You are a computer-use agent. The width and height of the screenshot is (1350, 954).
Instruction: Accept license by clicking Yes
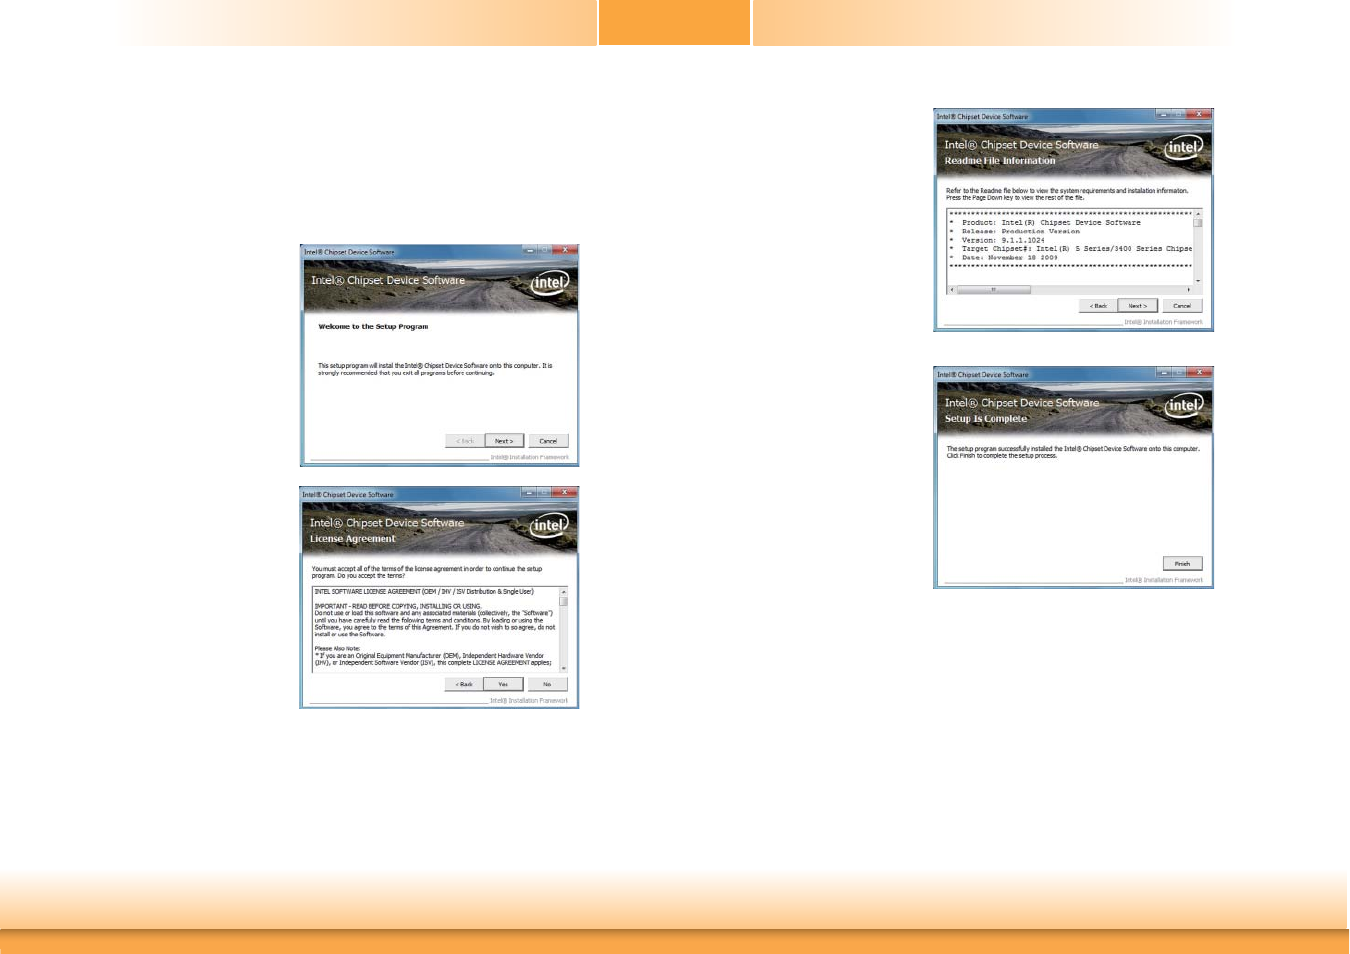click(x=503, y=684)
